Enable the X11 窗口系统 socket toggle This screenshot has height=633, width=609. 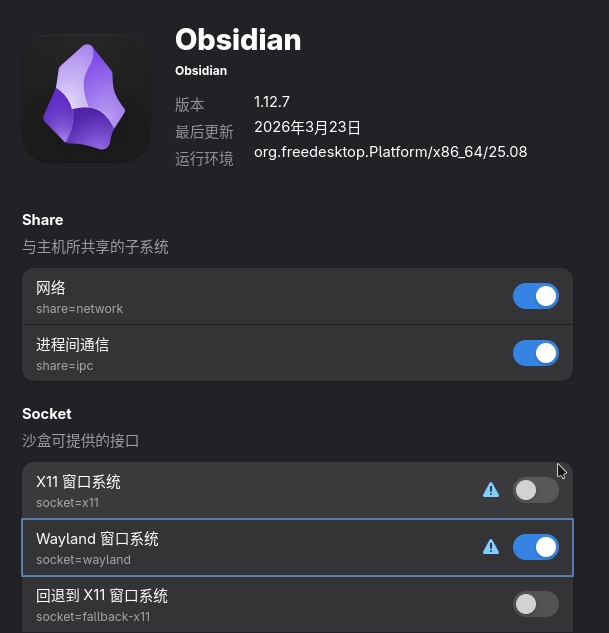(536, 490)
